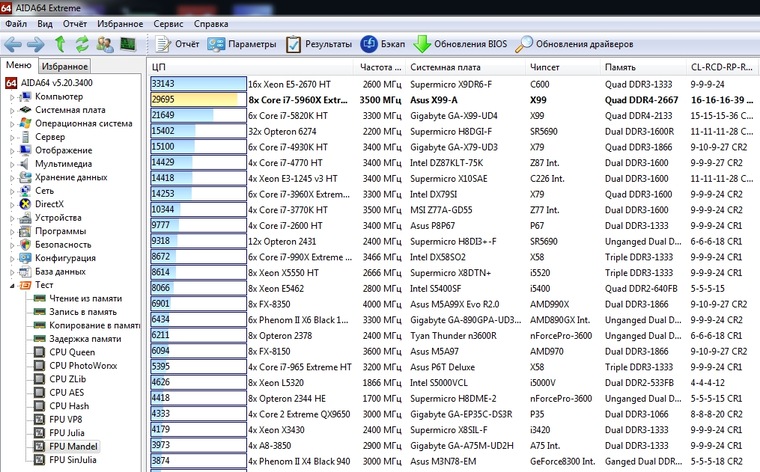
Task: Open Параметры benchmark parameters
Action: (241, 44)
